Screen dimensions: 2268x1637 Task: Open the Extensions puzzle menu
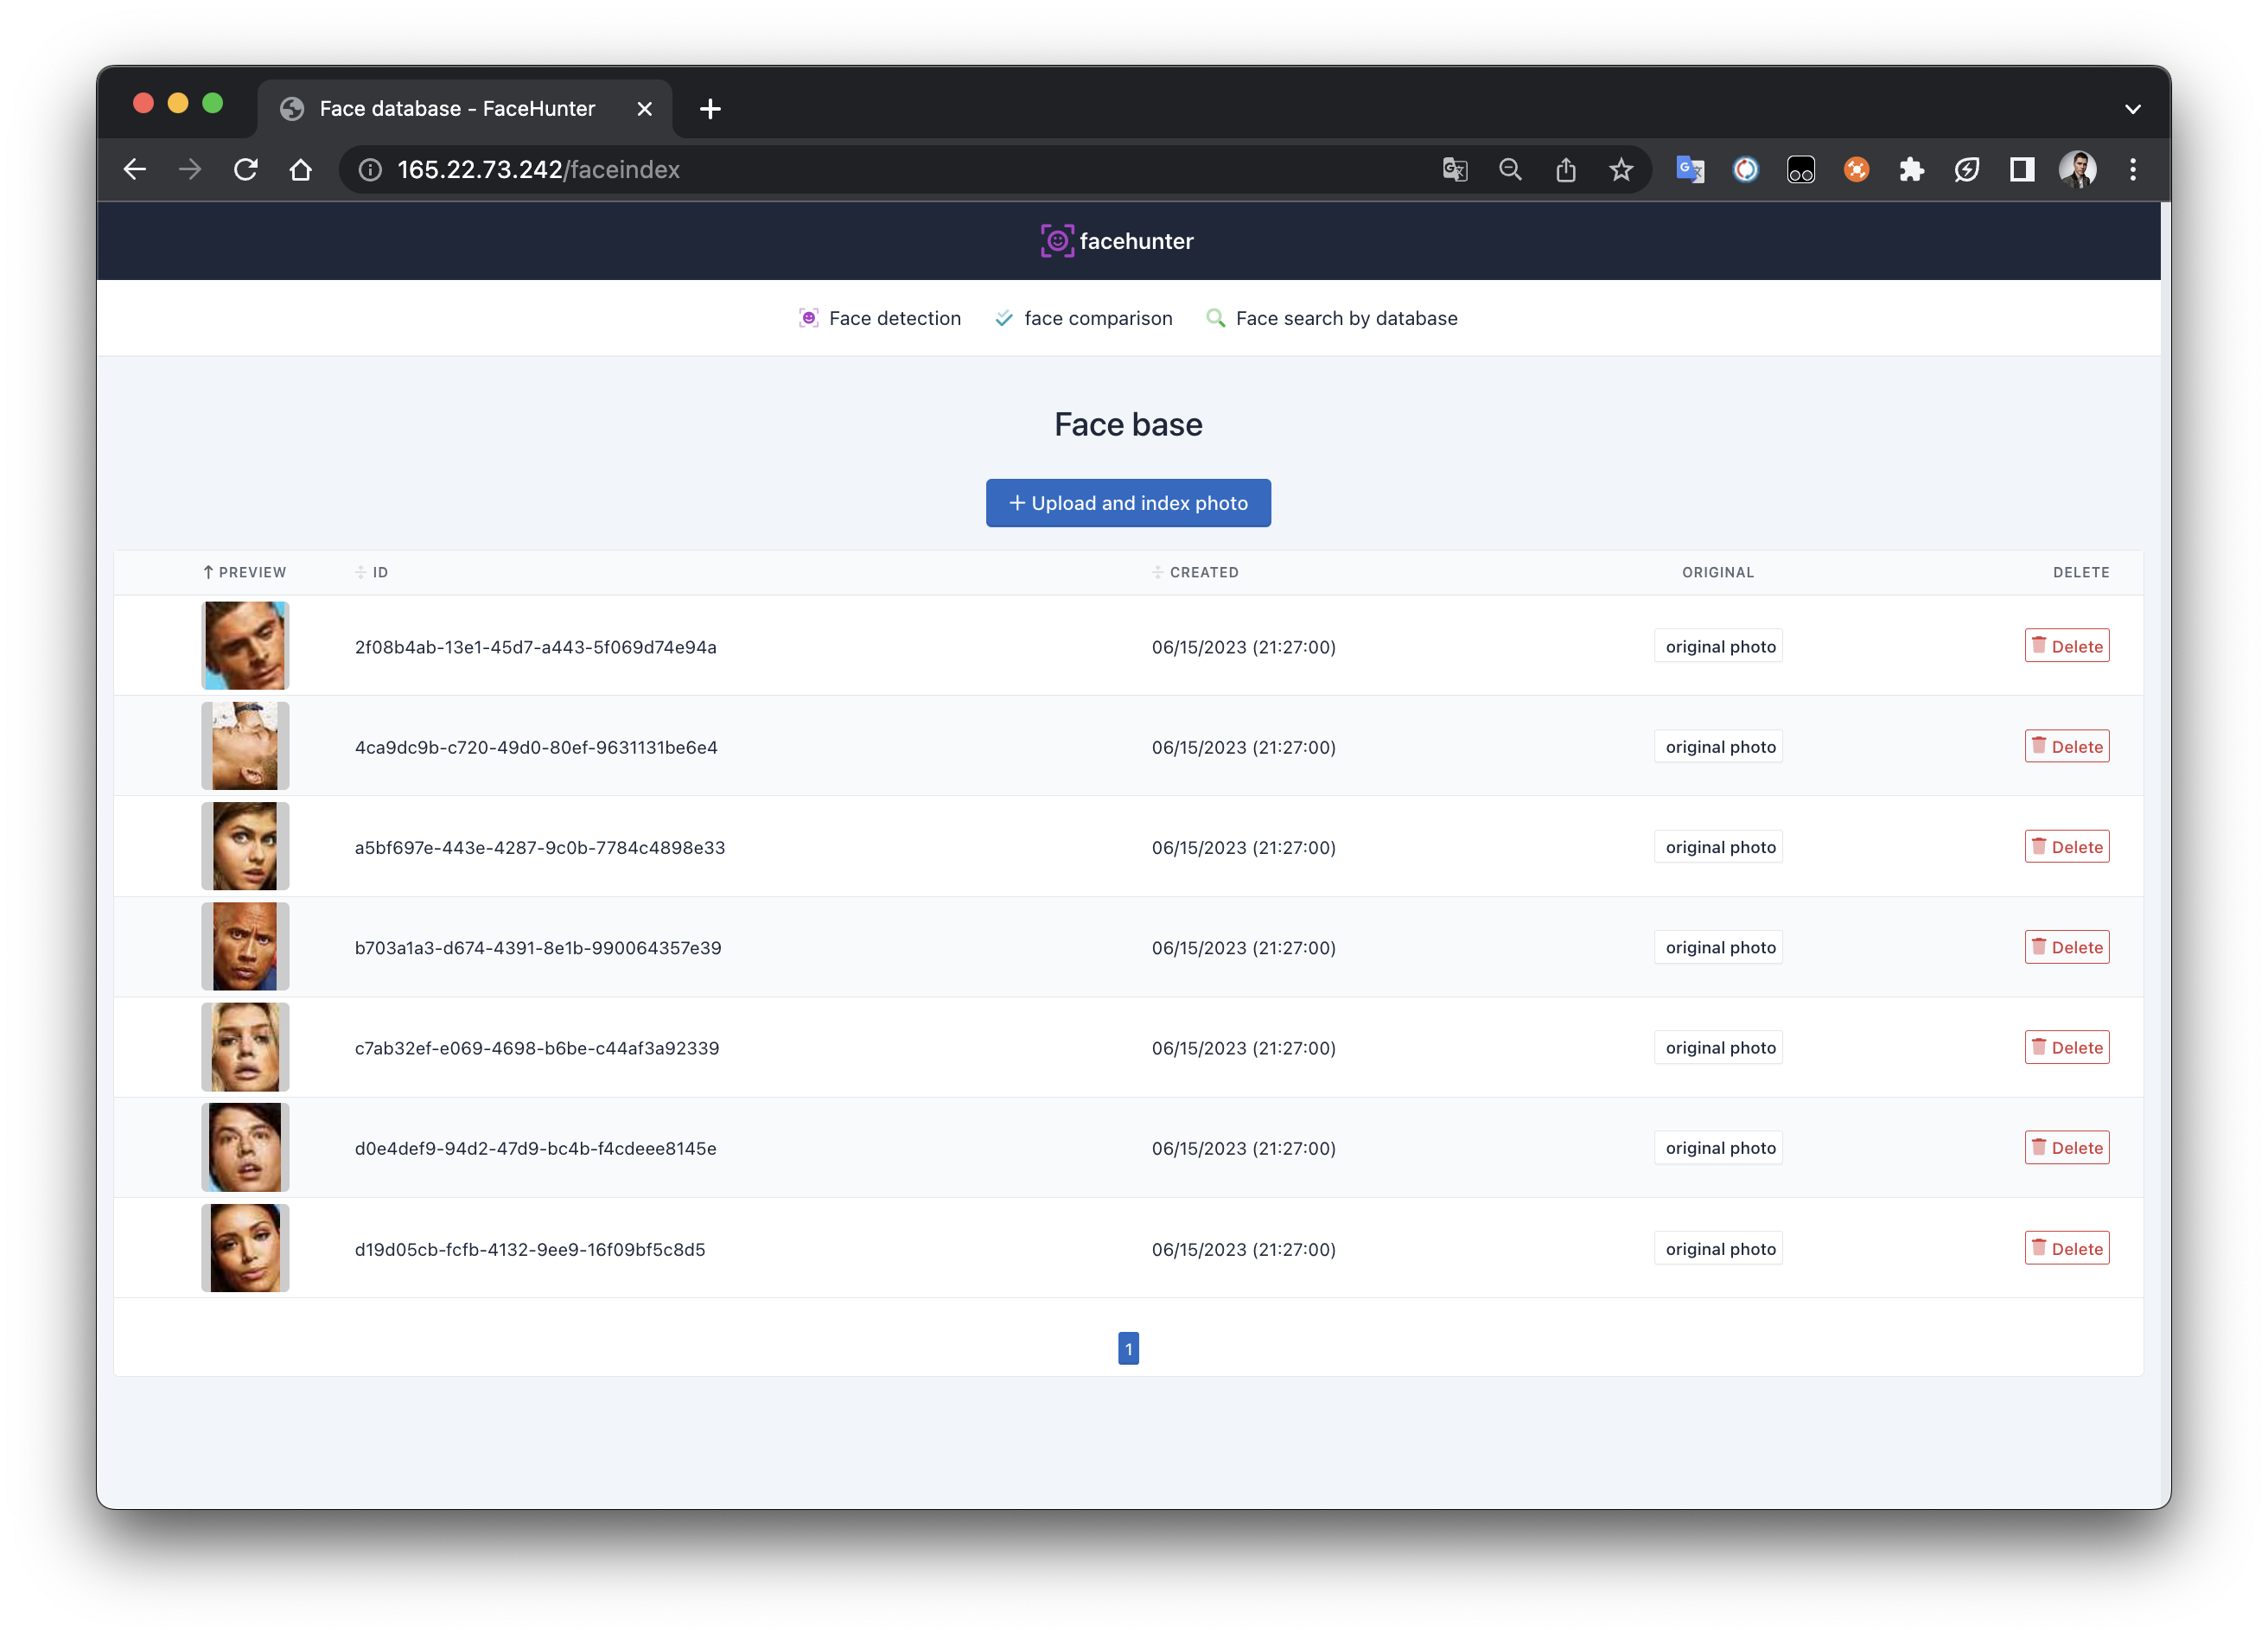tap(1912, 170)
